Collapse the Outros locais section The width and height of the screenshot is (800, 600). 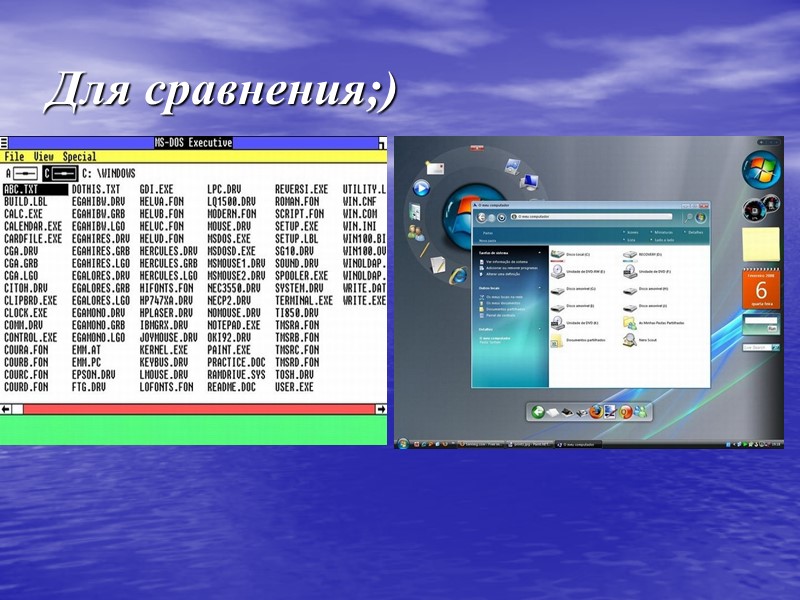pyautogui.click(x=540, y=288)
